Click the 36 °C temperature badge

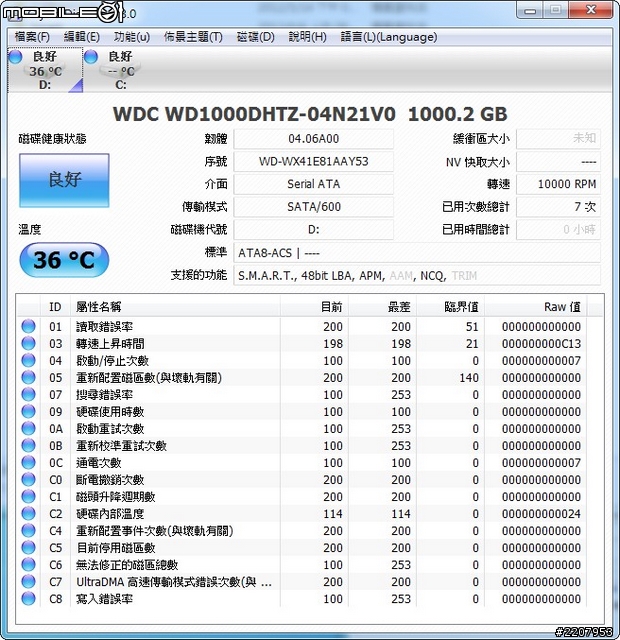point(64,260)
